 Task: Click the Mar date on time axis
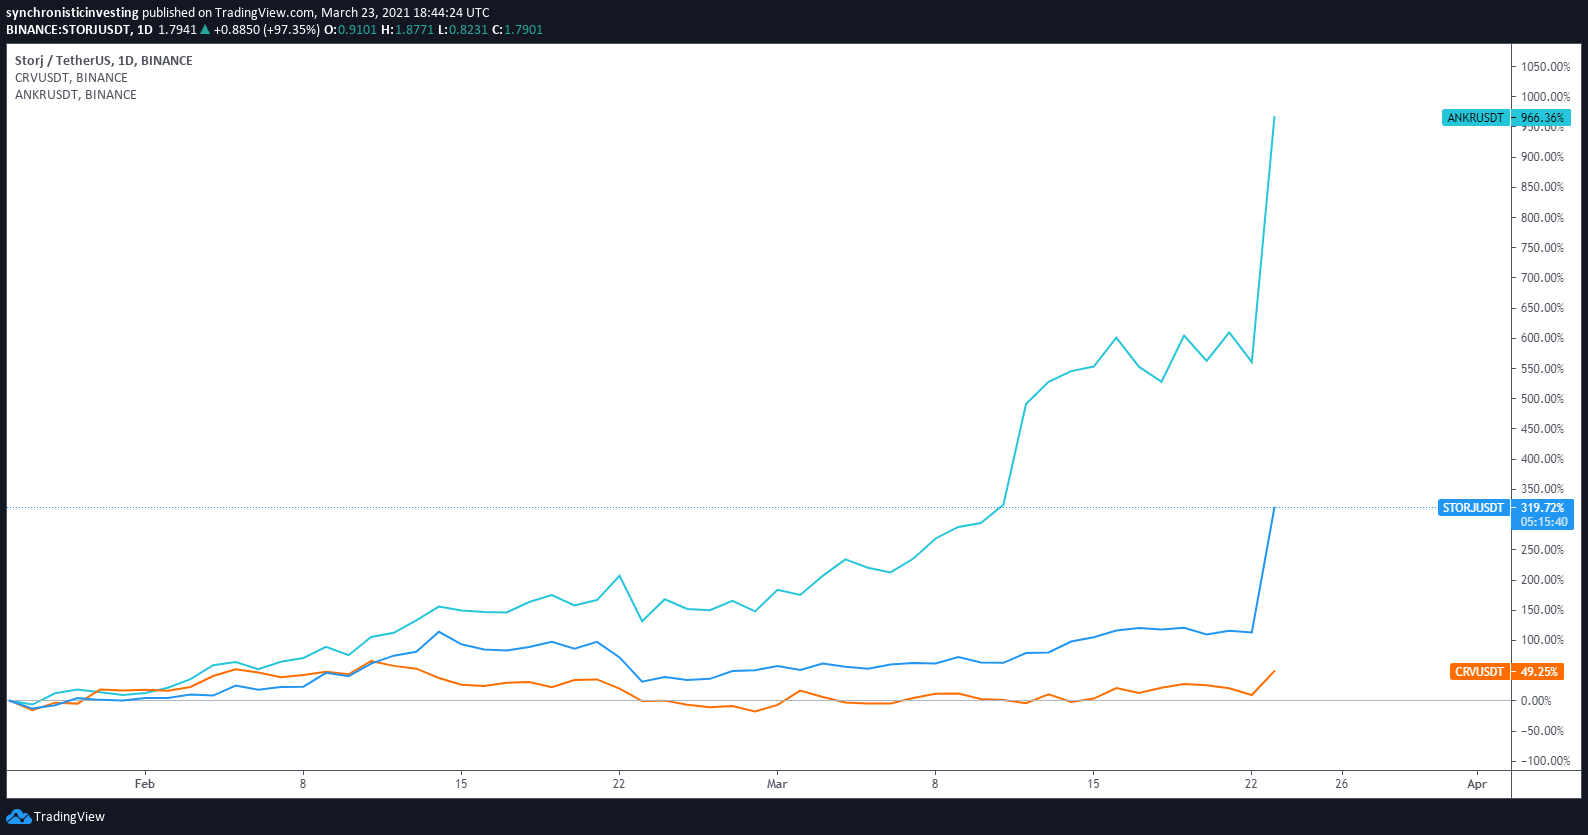pos(777,784)
